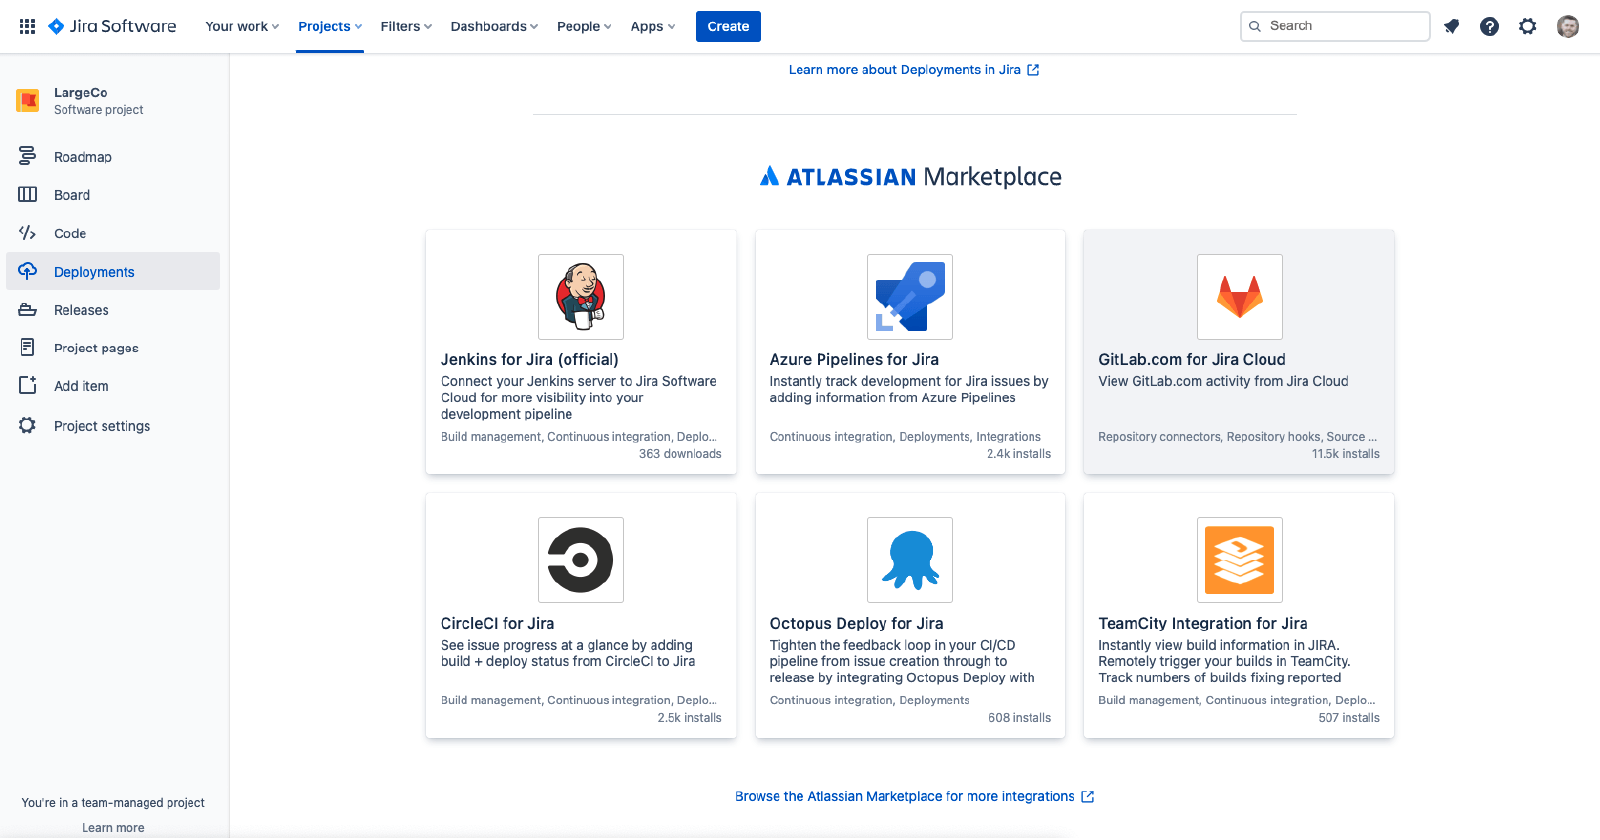Open the help question mark icon
Screen dimensions: 1600x840
pos(1489,26)
